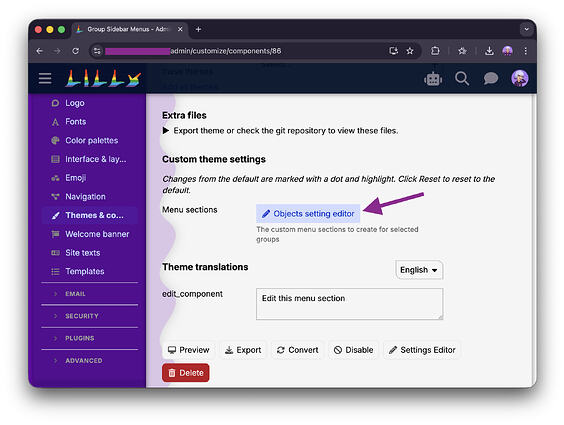
Task: Open the AI bot robot icon
Action: click(x=433, y=78)
